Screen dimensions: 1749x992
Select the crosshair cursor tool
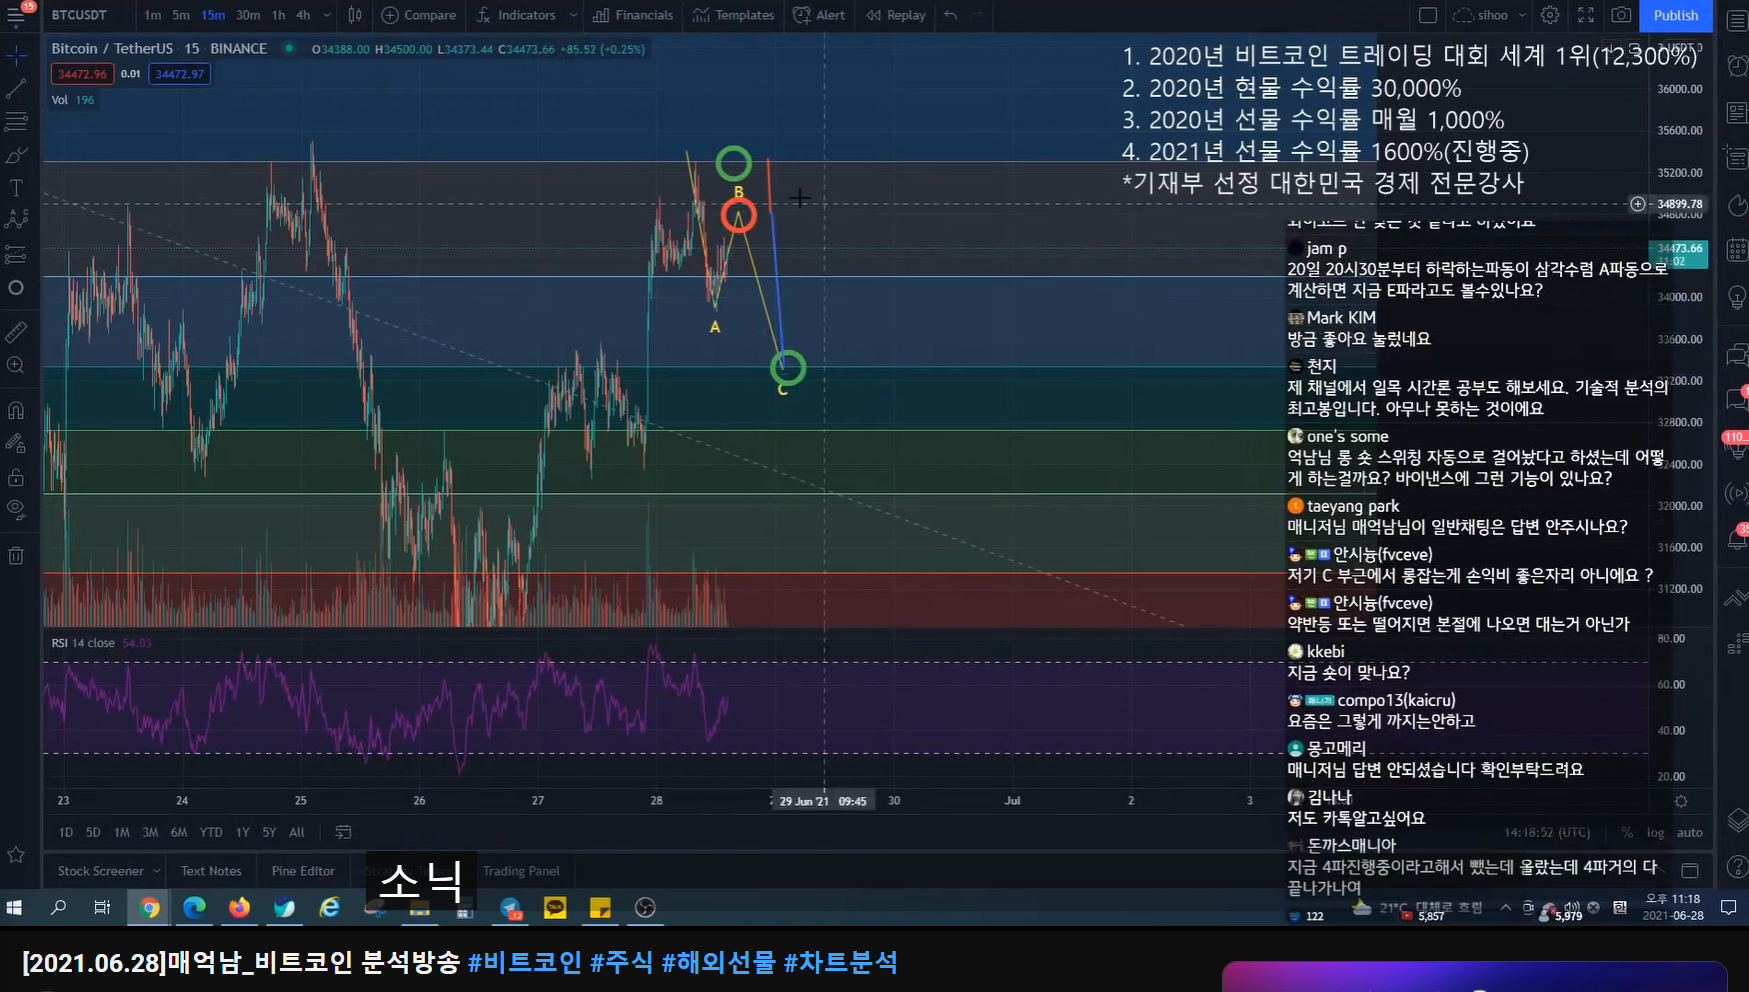click(x=16, y=56)
